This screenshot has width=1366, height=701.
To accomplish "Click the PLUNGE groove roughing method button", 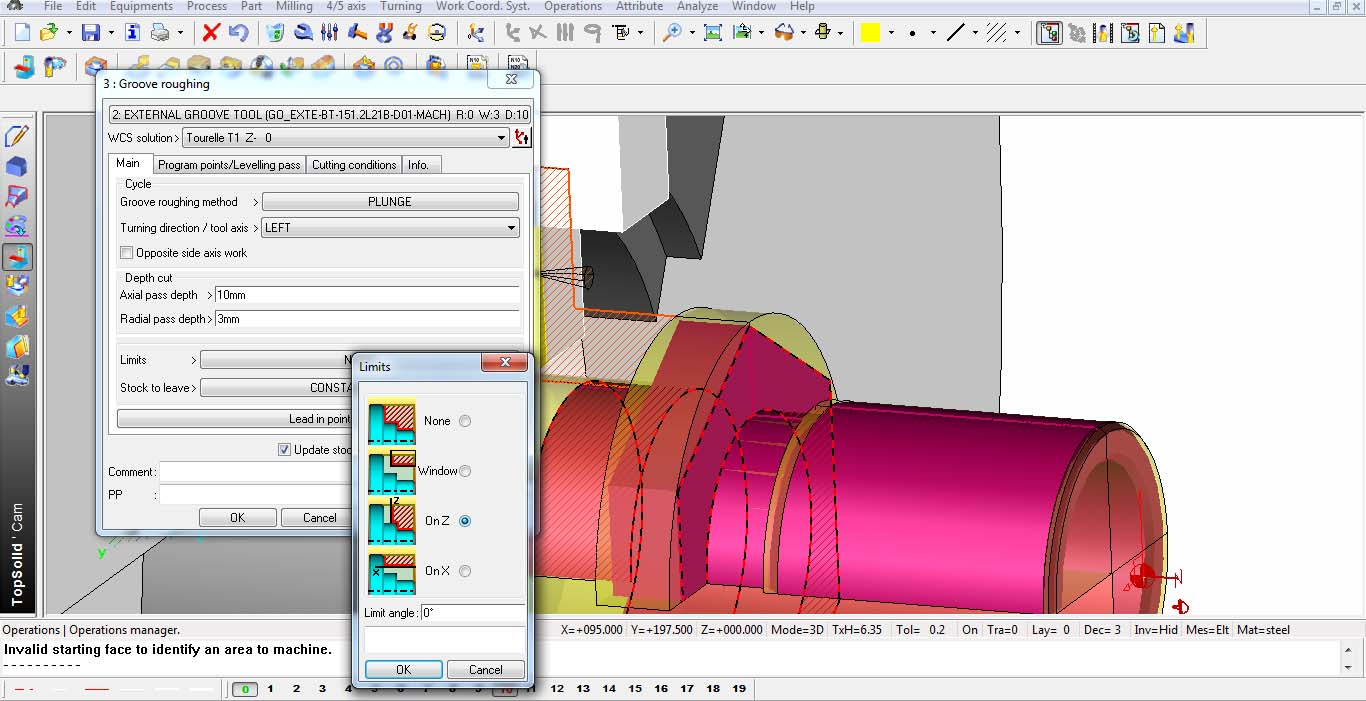I will coord(390,202).
